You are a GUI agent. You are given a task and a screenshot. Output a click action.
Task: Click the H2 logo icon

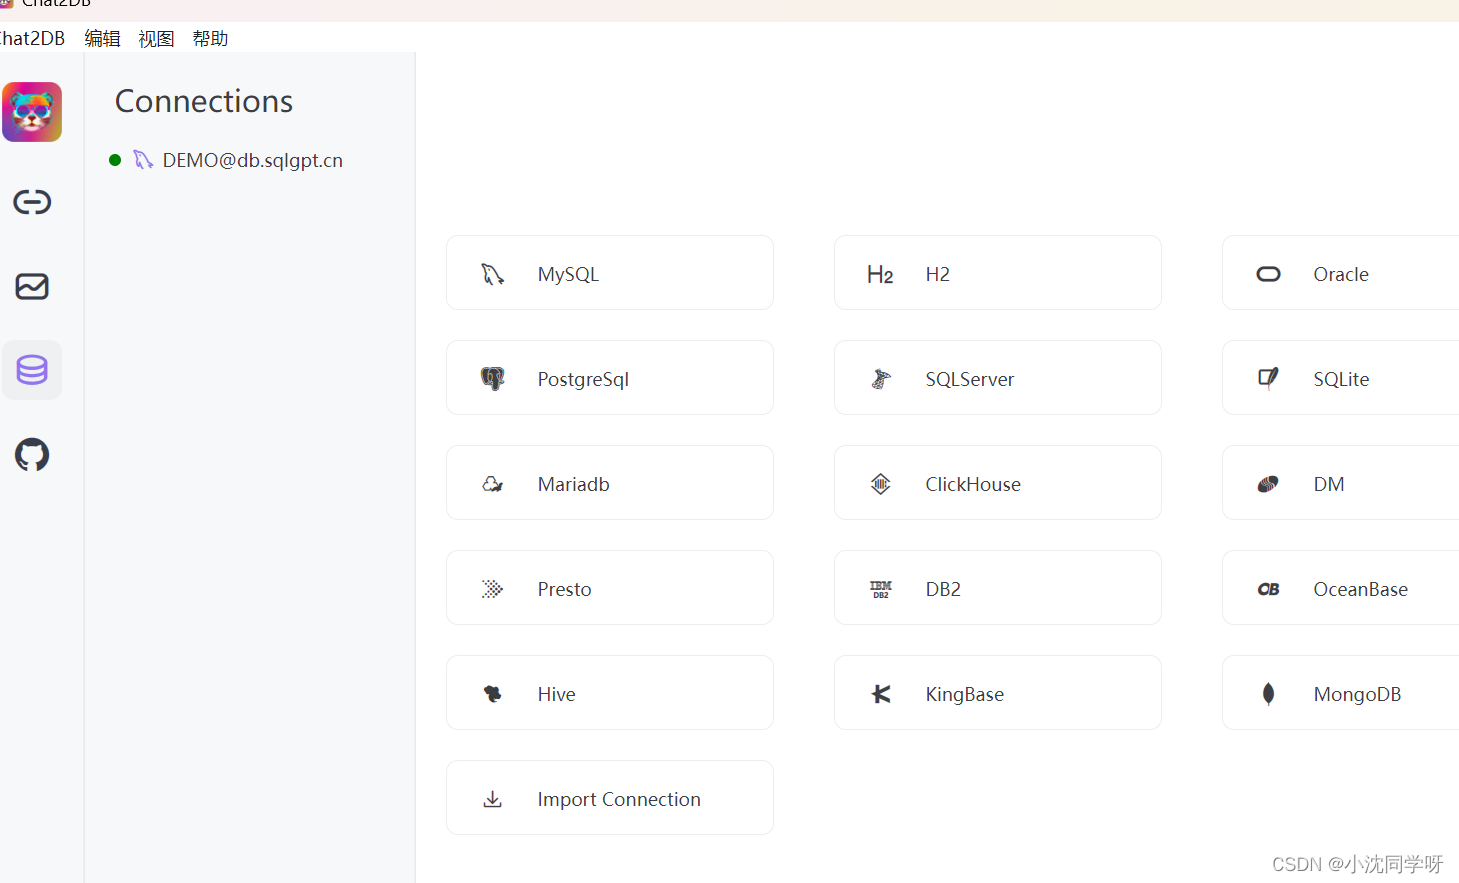[x=880, y=274]
